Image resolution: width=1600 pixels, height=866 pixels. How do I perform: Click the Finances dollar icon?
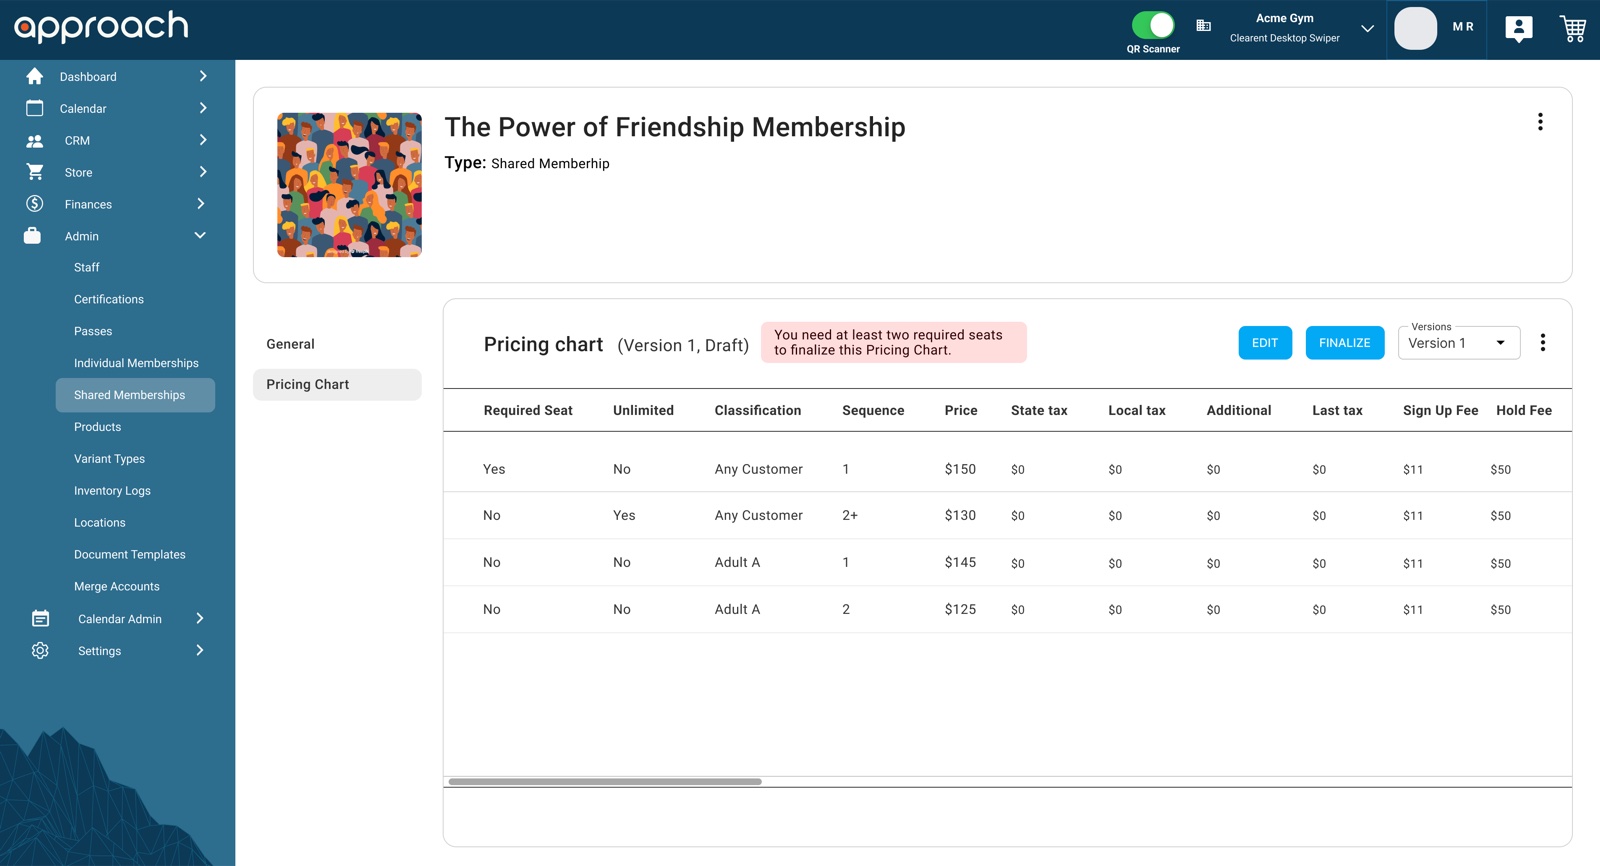point(35,204)
